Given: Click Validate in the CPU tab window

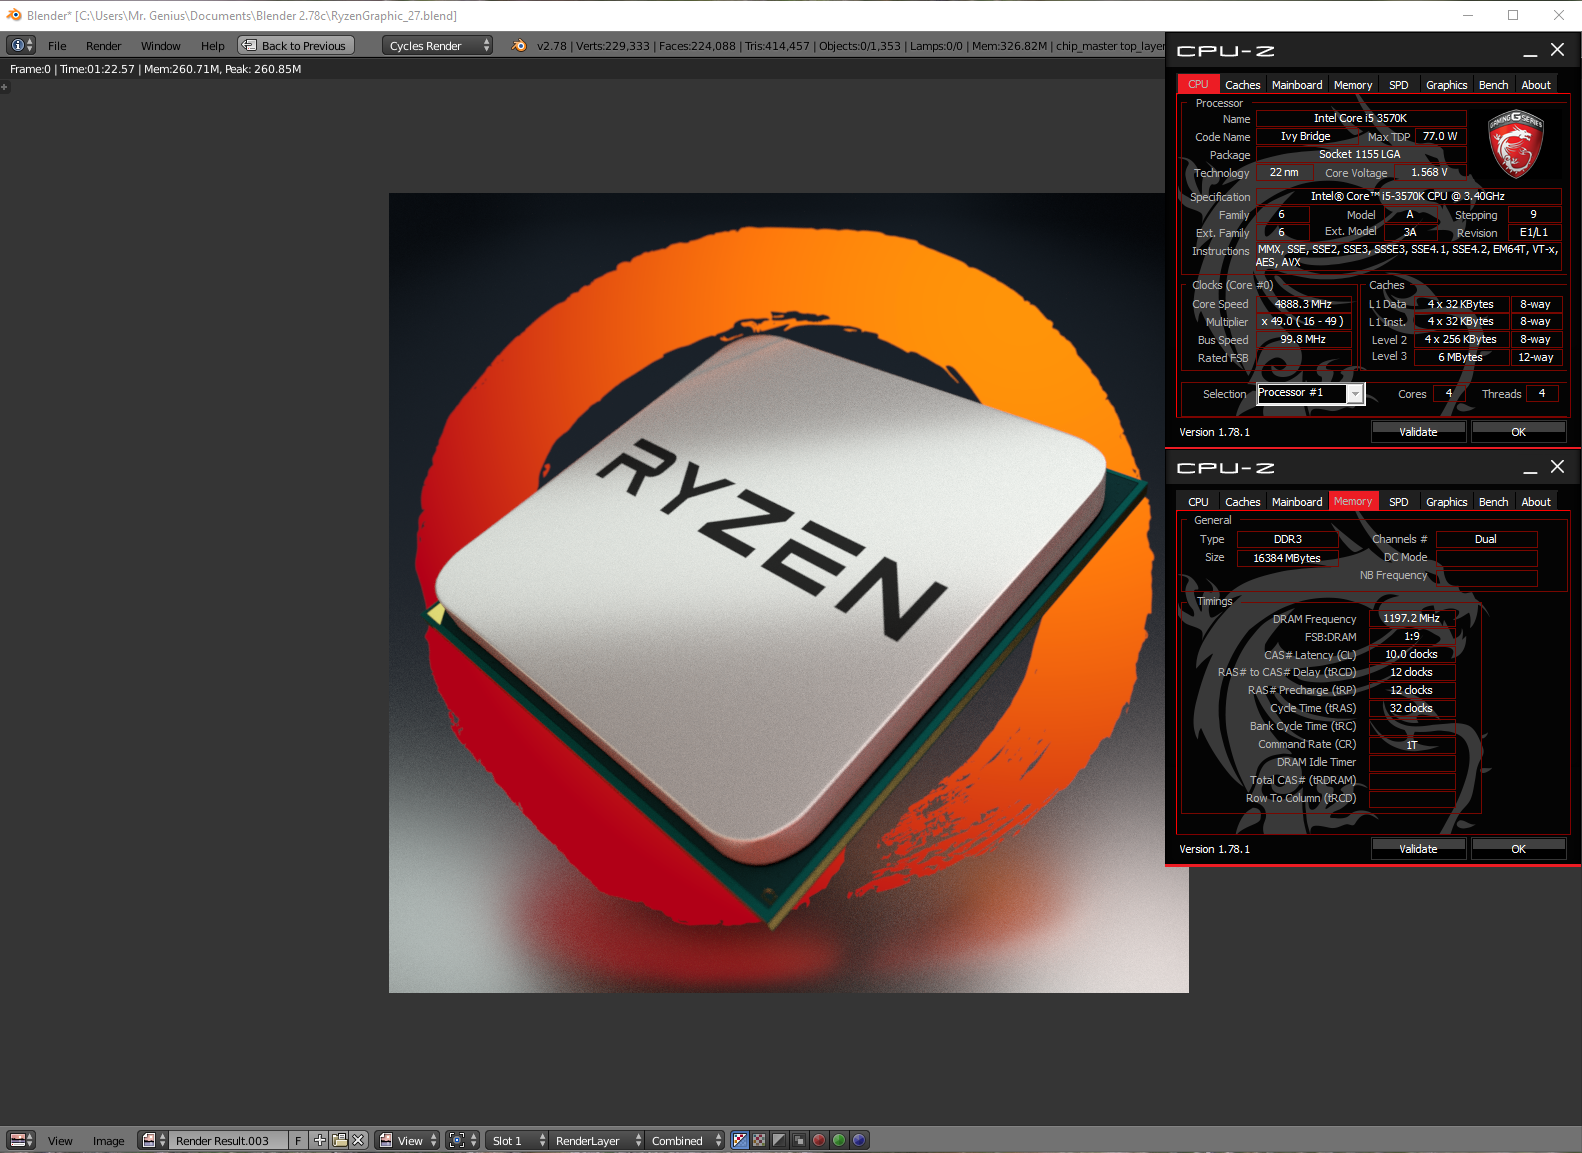Looking at the screenshot, I should [1418, 432].
